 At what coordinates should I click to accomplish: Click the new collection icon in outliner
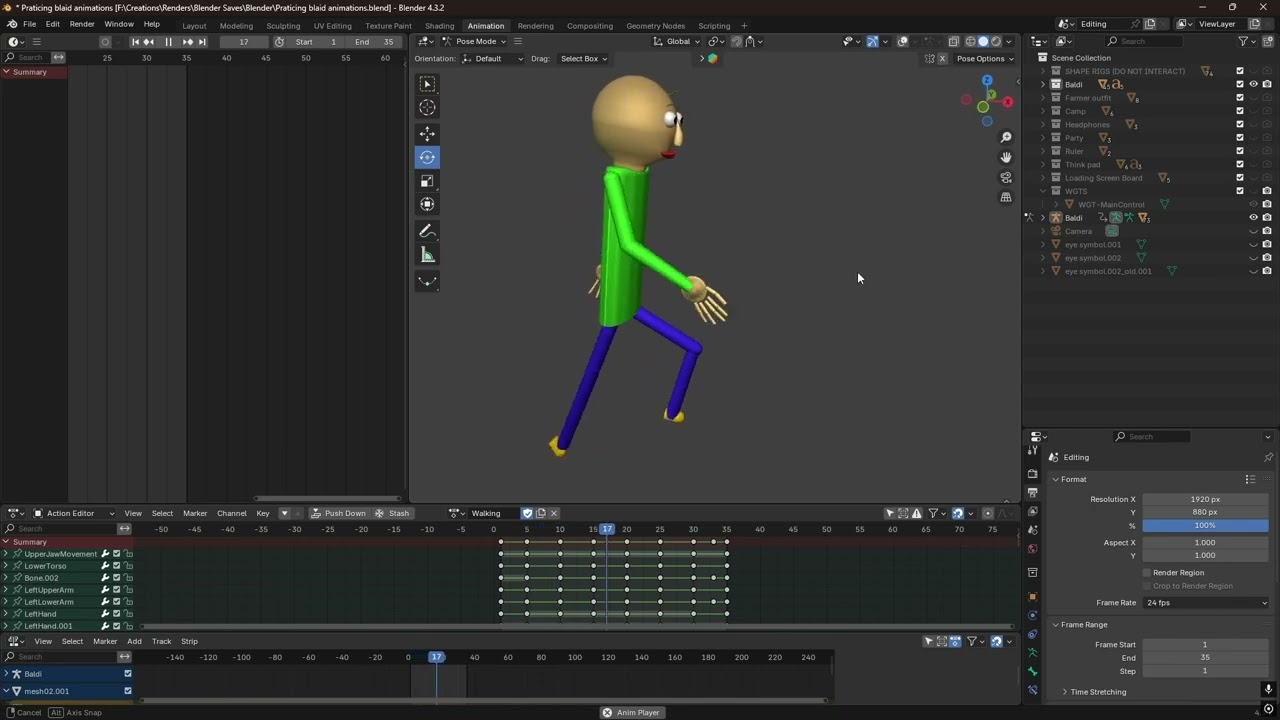coord(1268,41)
